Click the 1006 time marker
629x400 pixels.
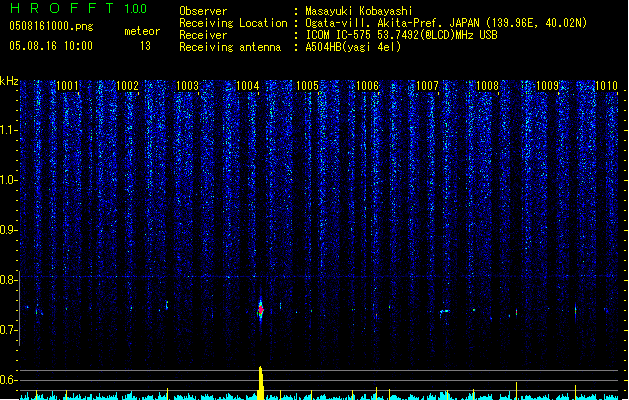368,86
